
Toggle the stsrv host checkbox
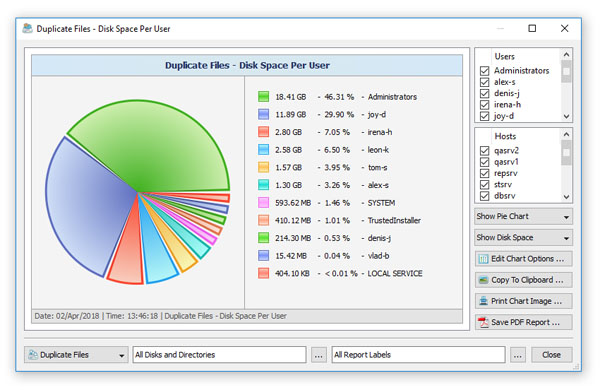point(484,184)
